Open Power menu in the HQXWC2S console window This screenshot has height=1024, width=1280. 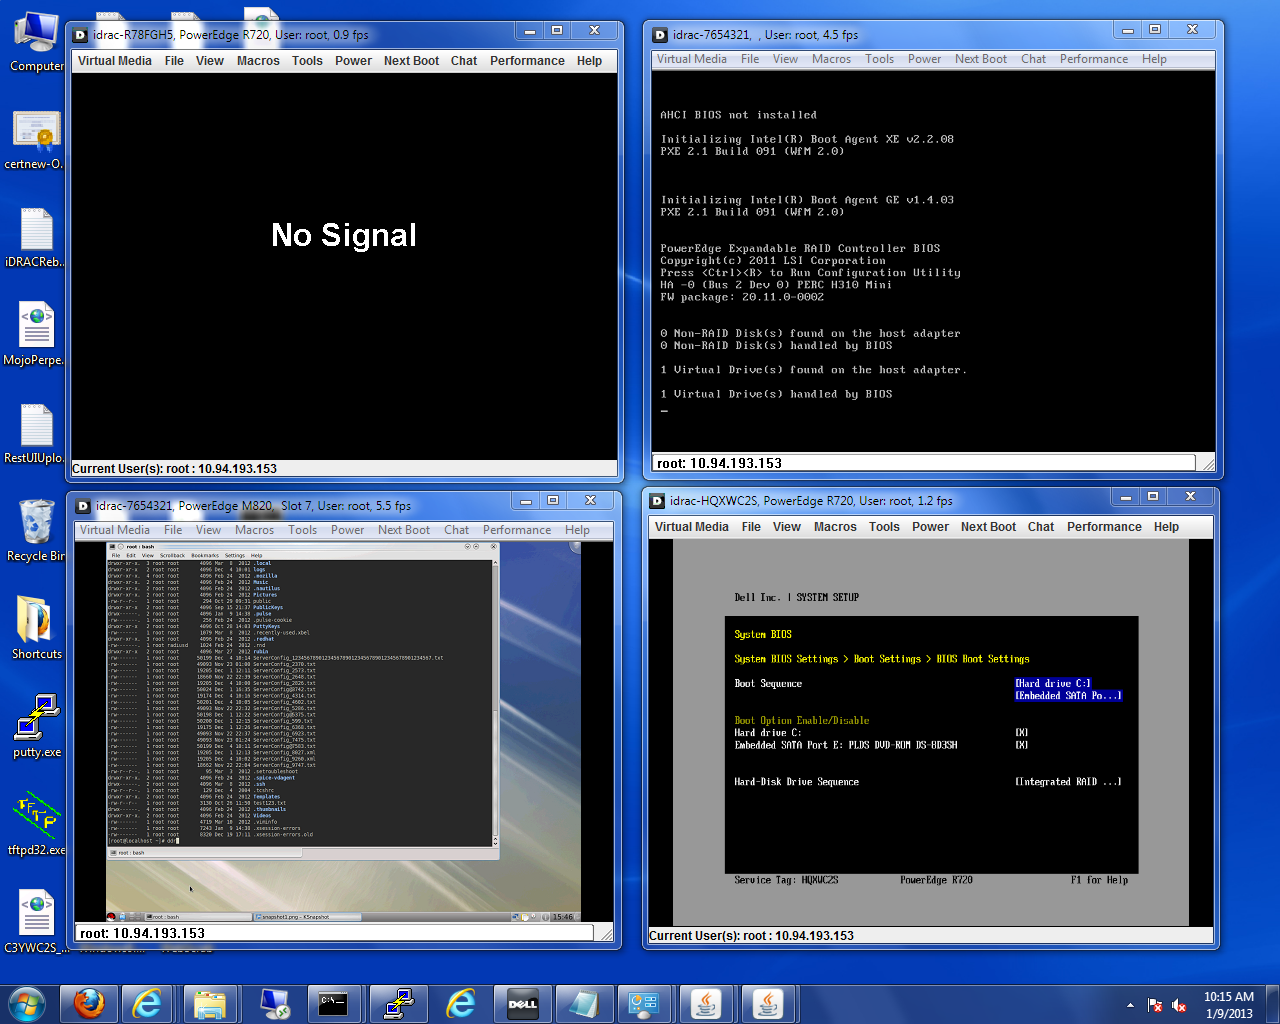(930, 527)
